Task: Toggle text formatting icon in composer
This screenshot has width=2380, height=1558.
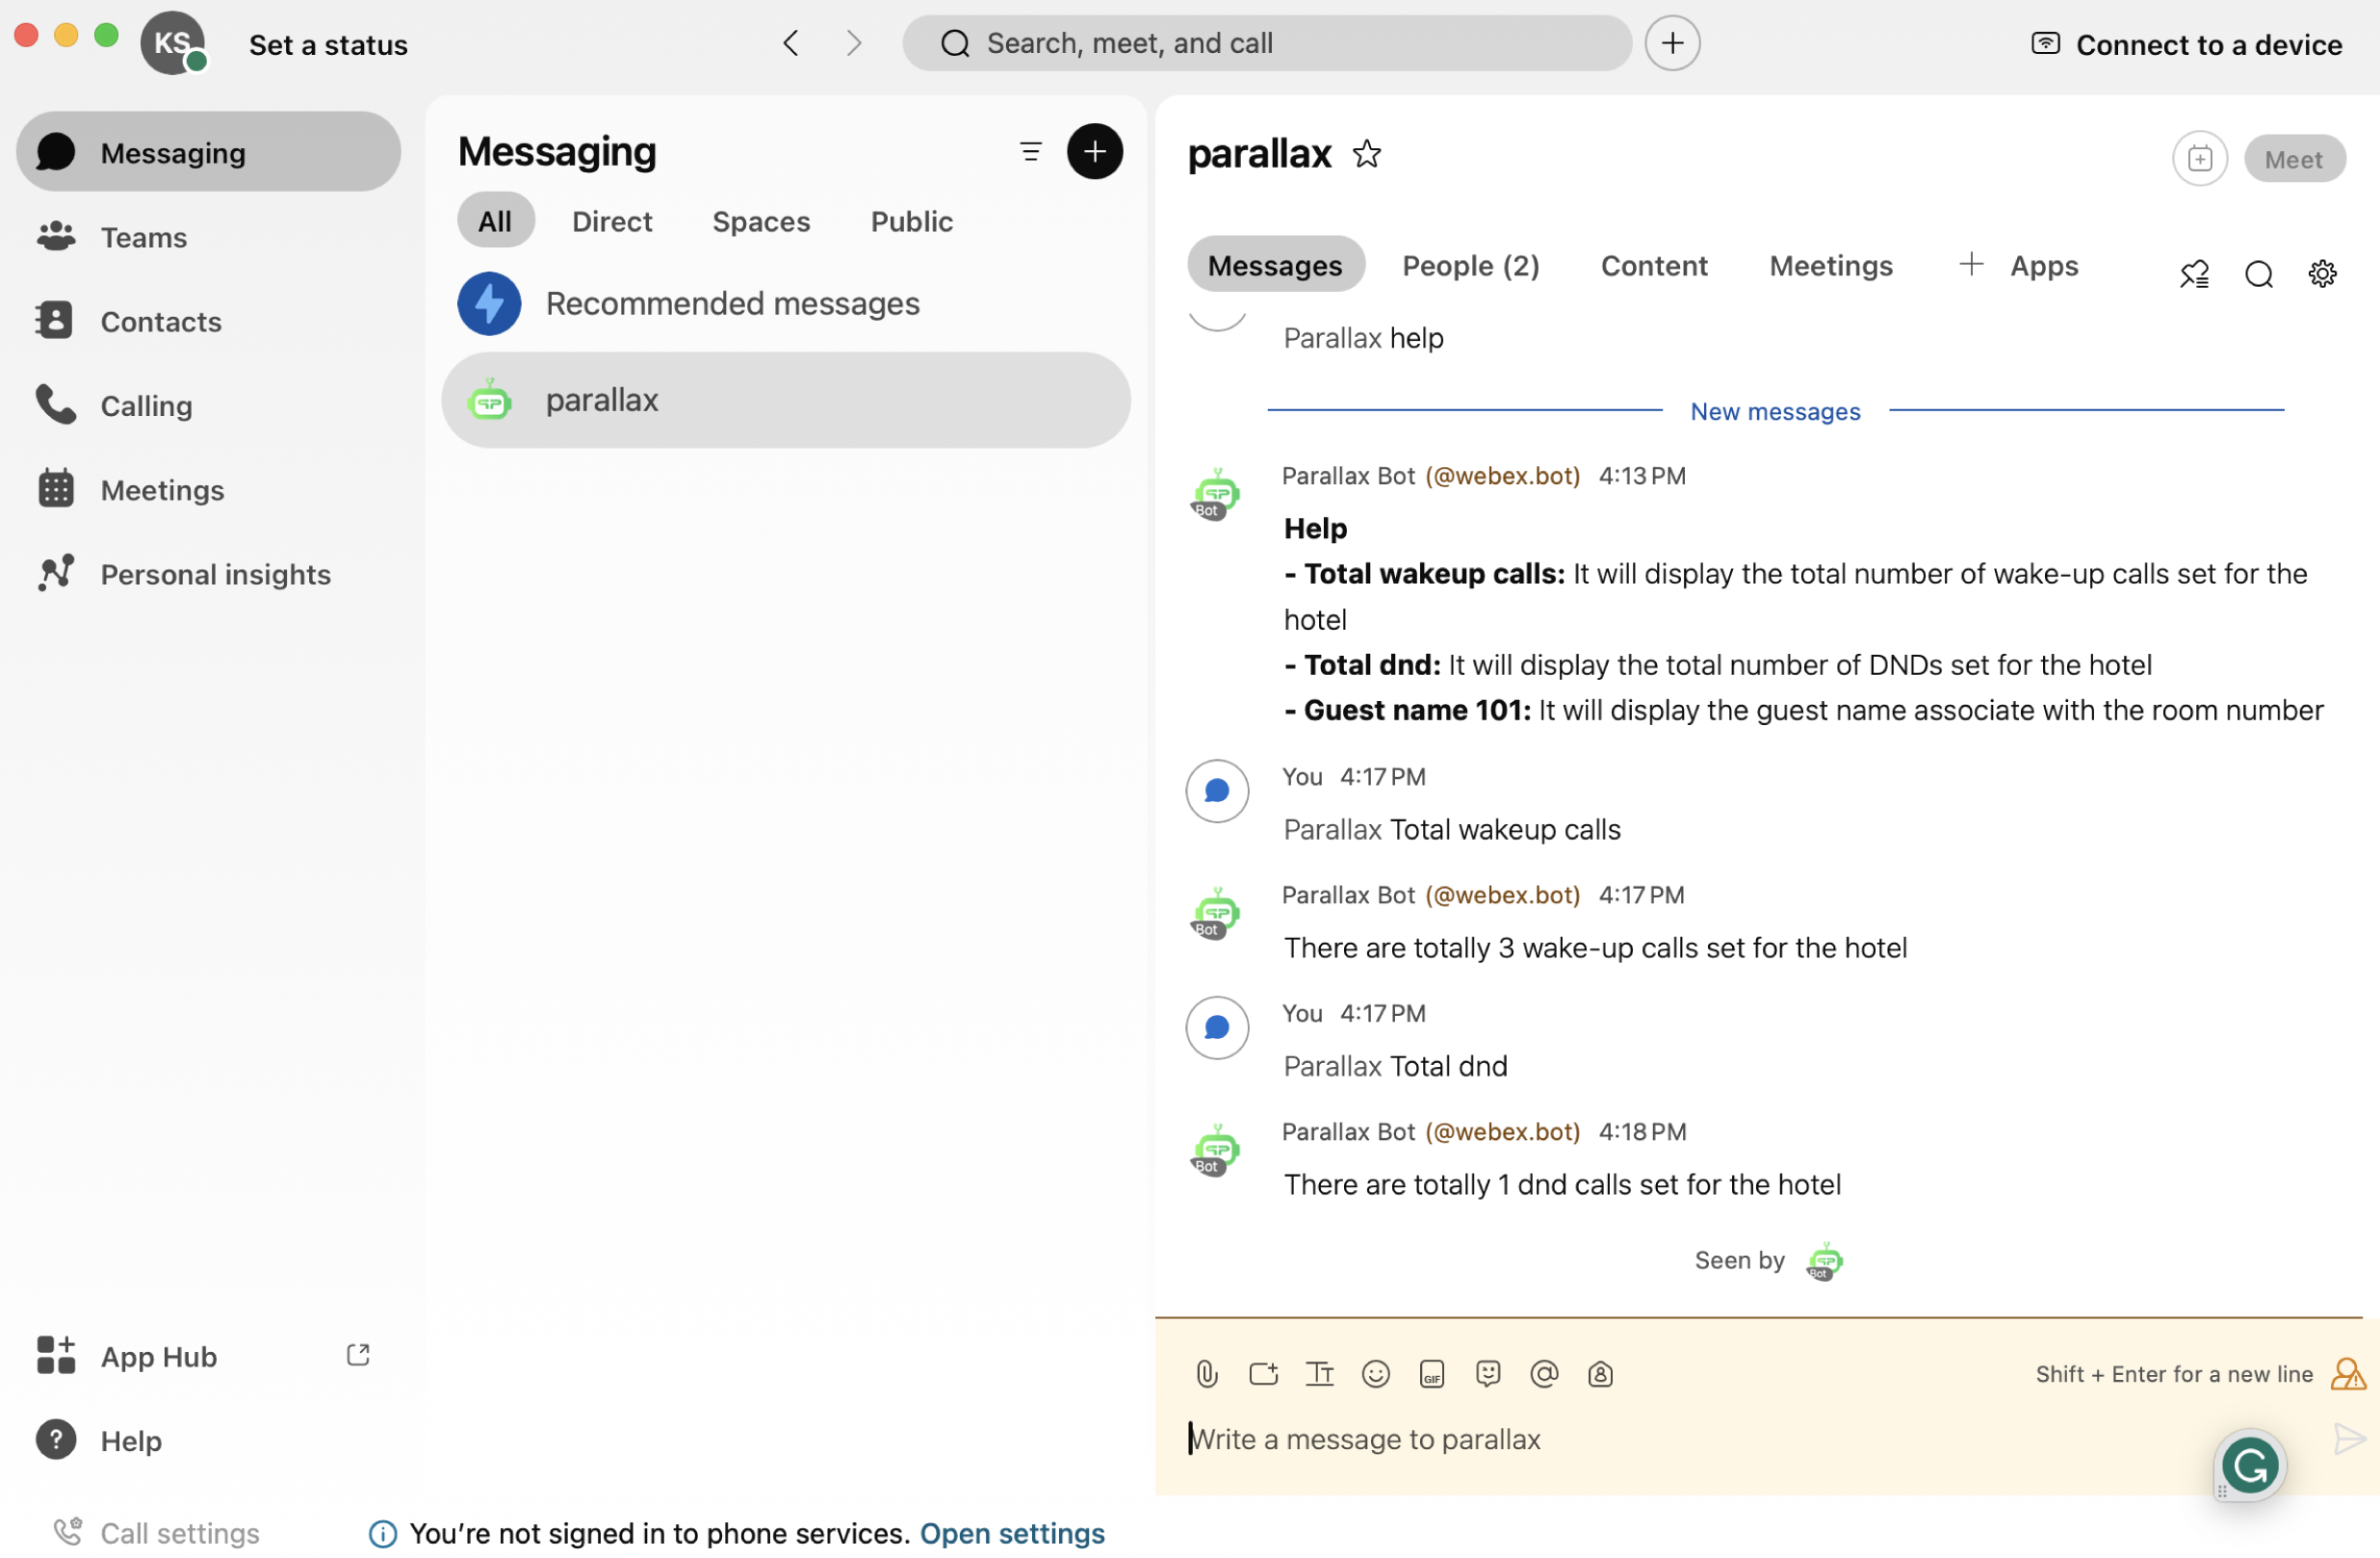Action: click(1319, 1374)
